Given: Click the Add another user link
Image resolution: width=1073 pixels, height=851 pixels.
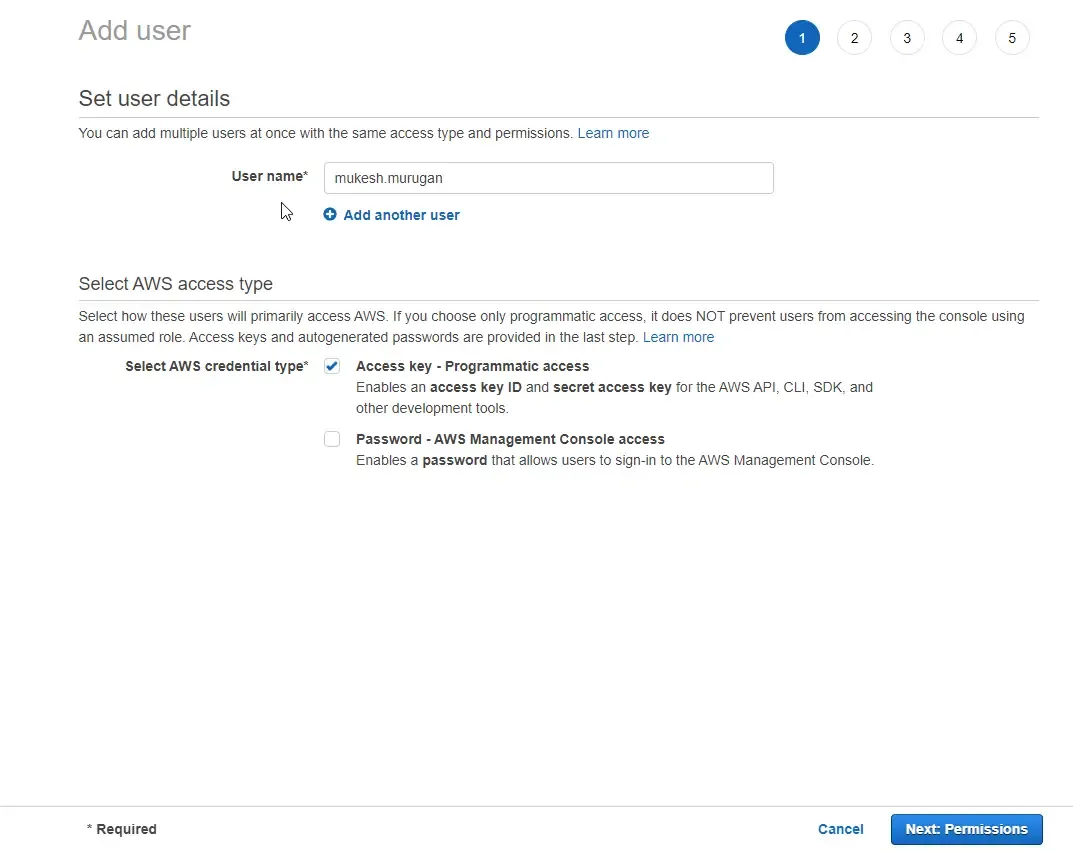Looking at the screenshot, I should (401, 214).
